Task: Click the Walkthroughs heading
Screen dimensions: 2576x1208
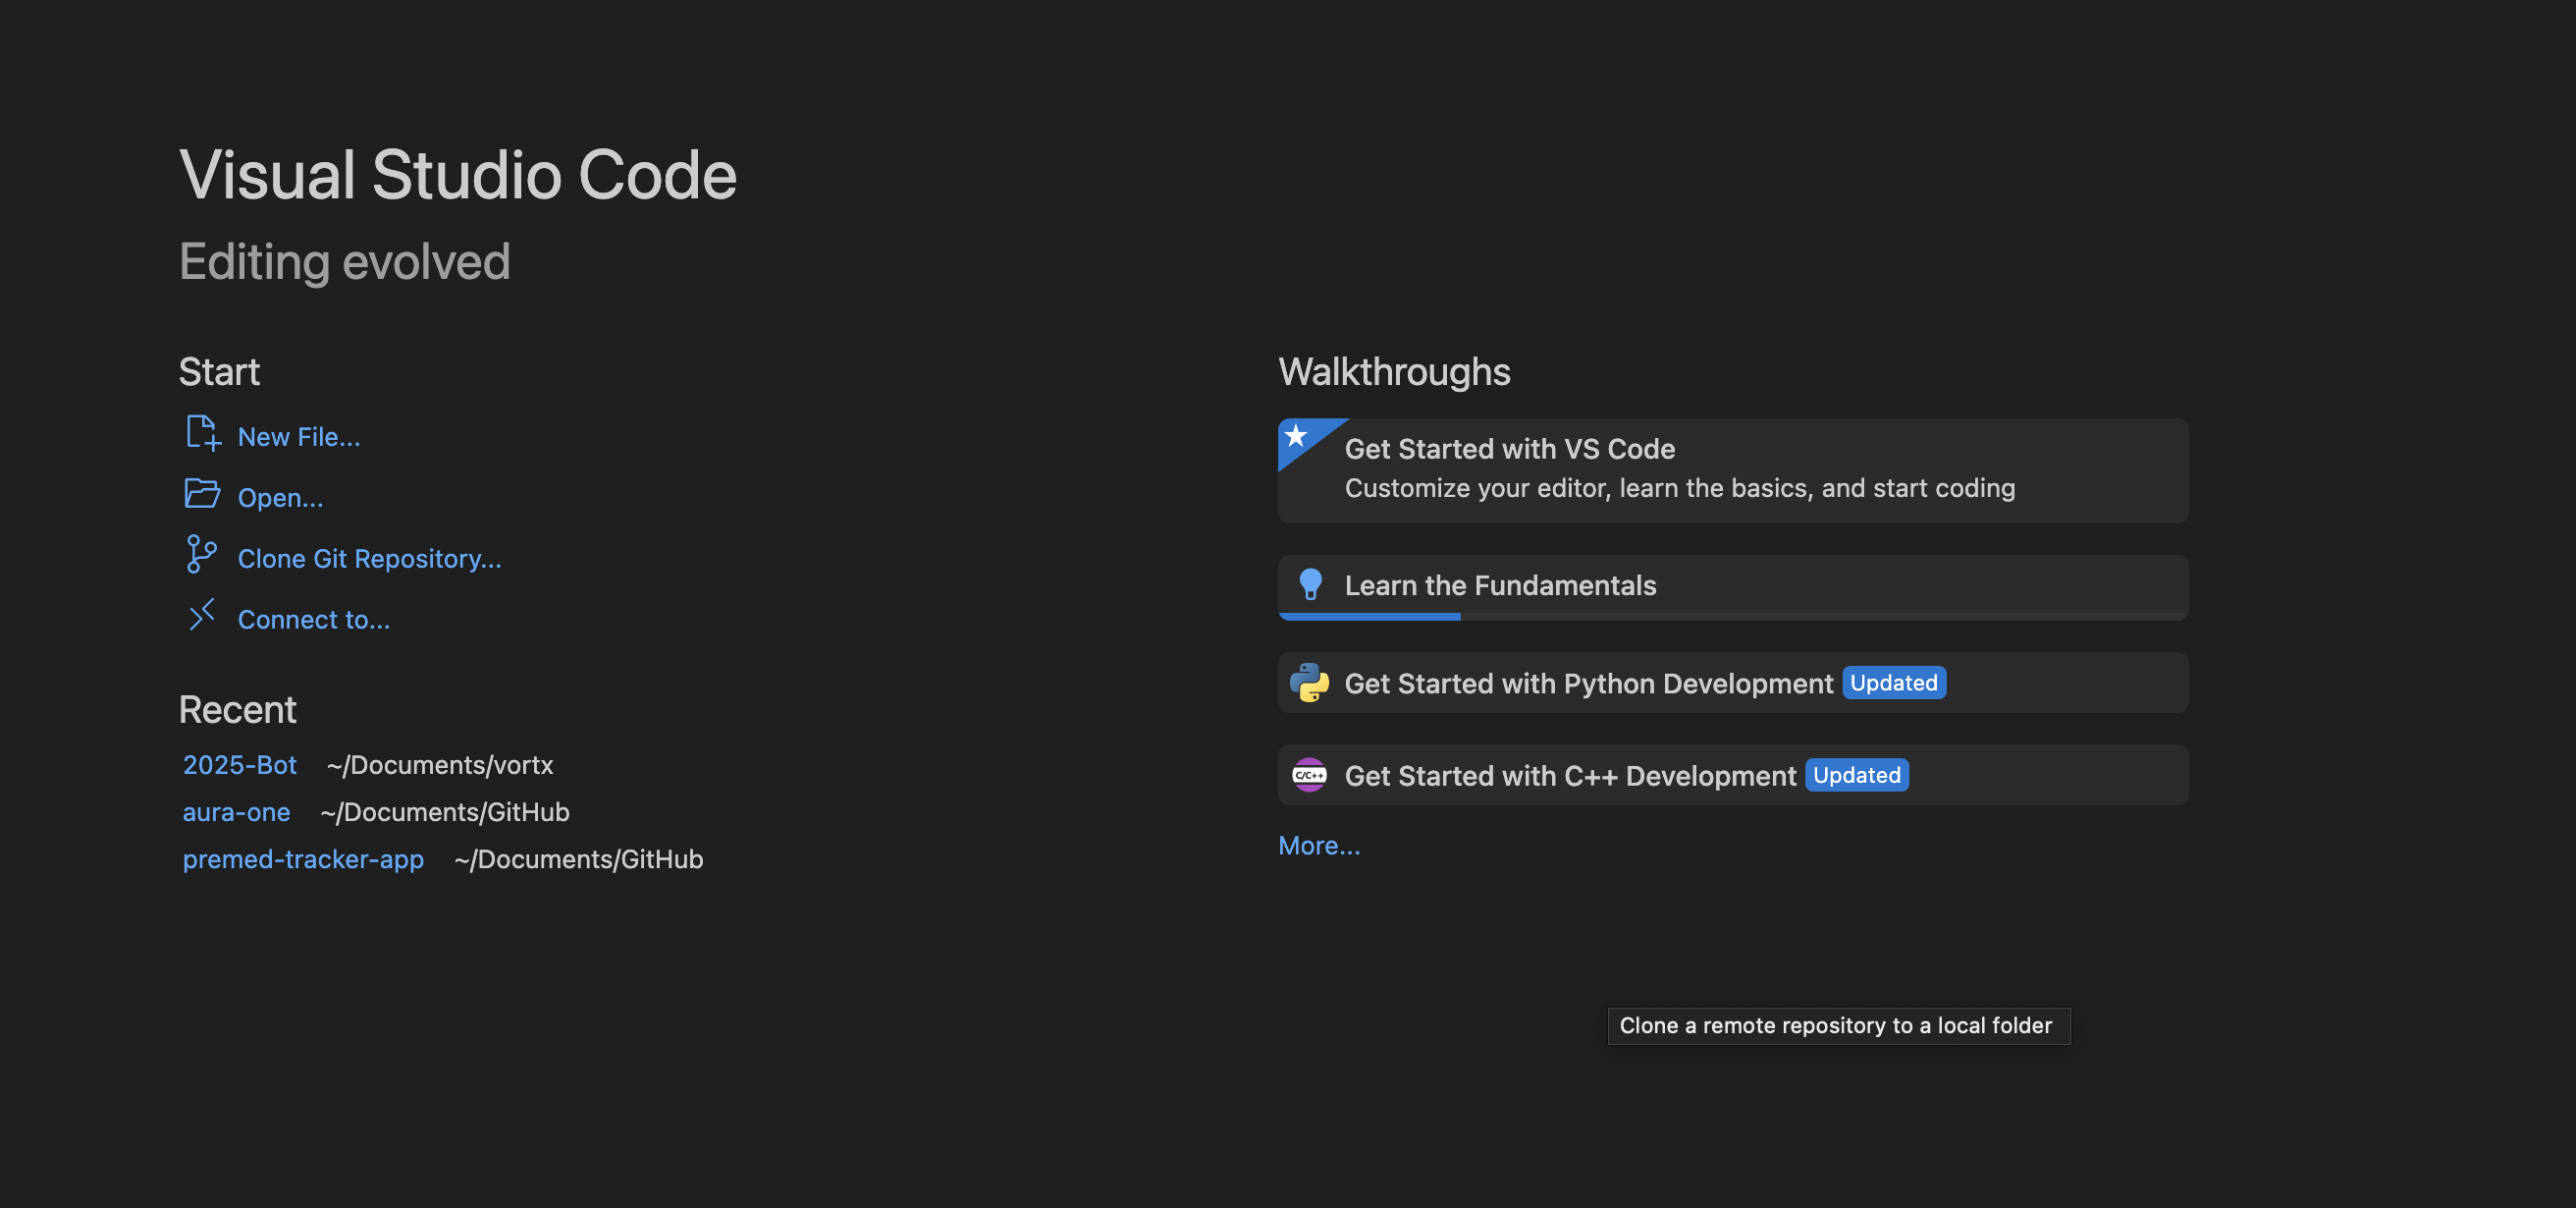Action: tap(1395, 372)
